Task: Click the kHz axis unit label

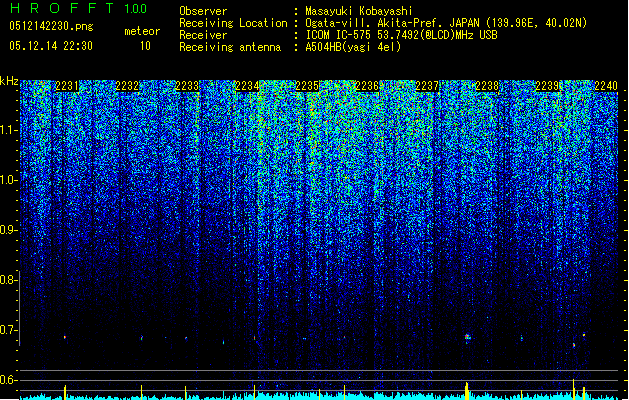Action: point(9,81)
